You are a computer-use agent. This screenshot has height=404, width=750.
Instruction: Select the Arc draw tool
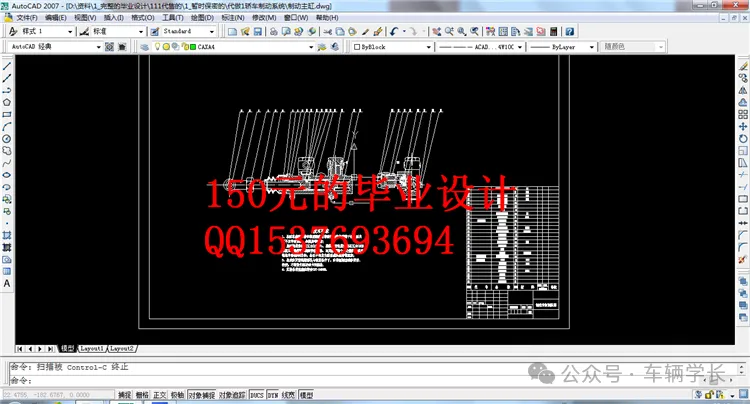click(7, 127)
